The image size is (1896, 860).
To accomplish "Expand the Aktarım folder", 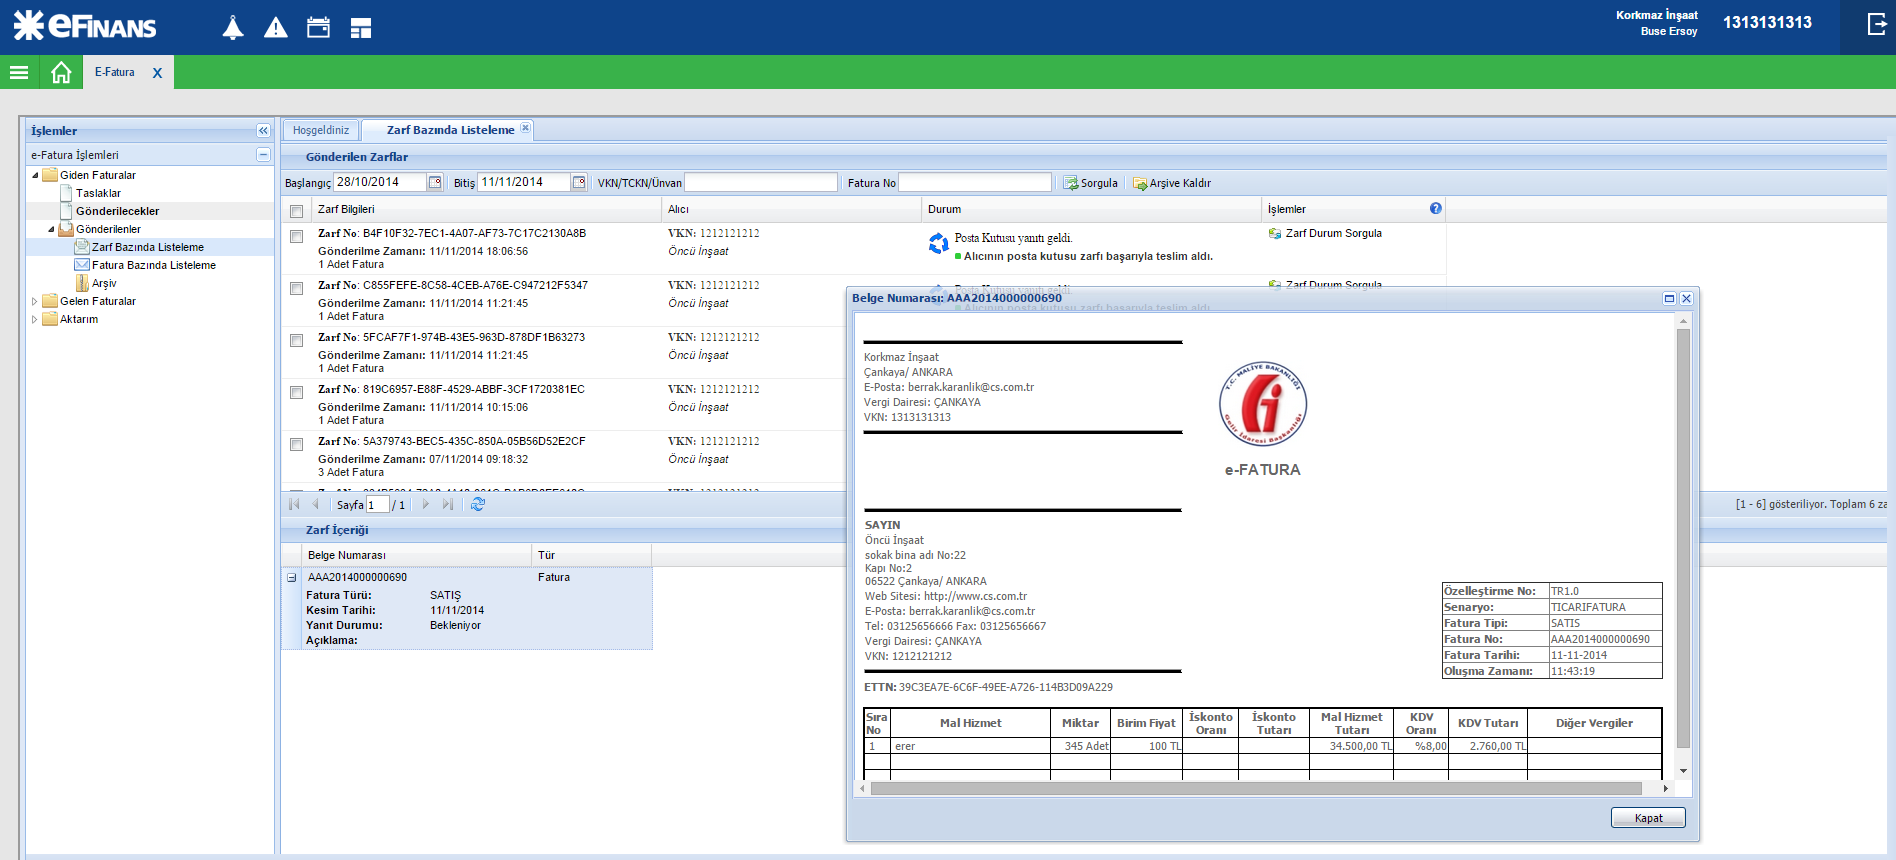I will [x=35, y=319].
